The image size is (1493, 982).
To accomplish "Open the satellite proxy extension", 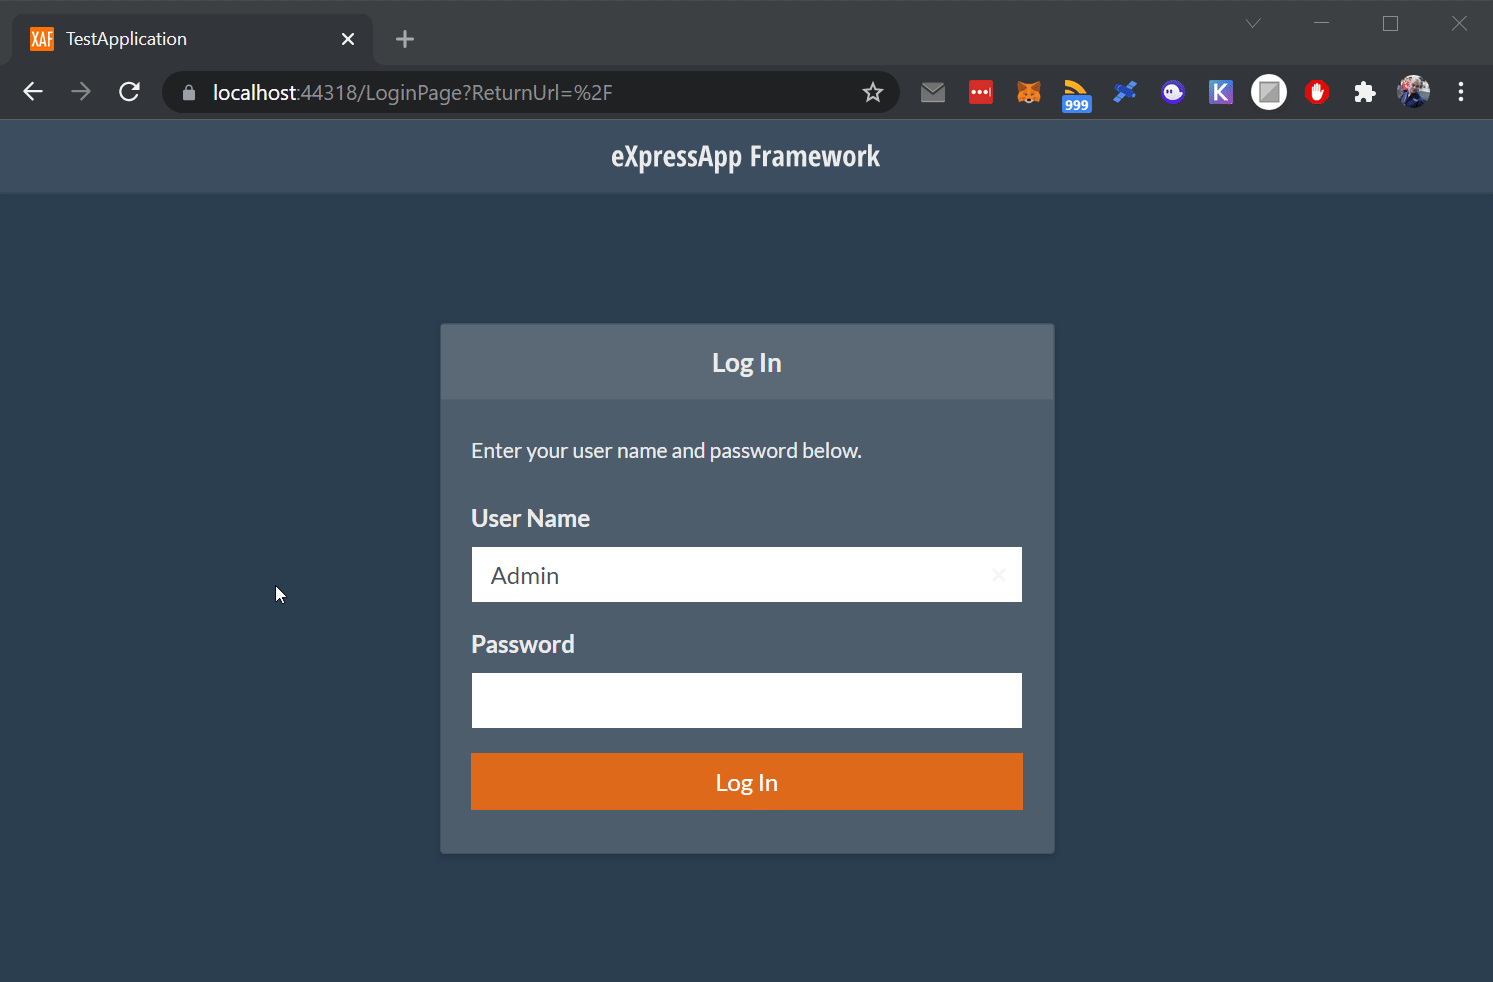I will [x=1125, y=92].
